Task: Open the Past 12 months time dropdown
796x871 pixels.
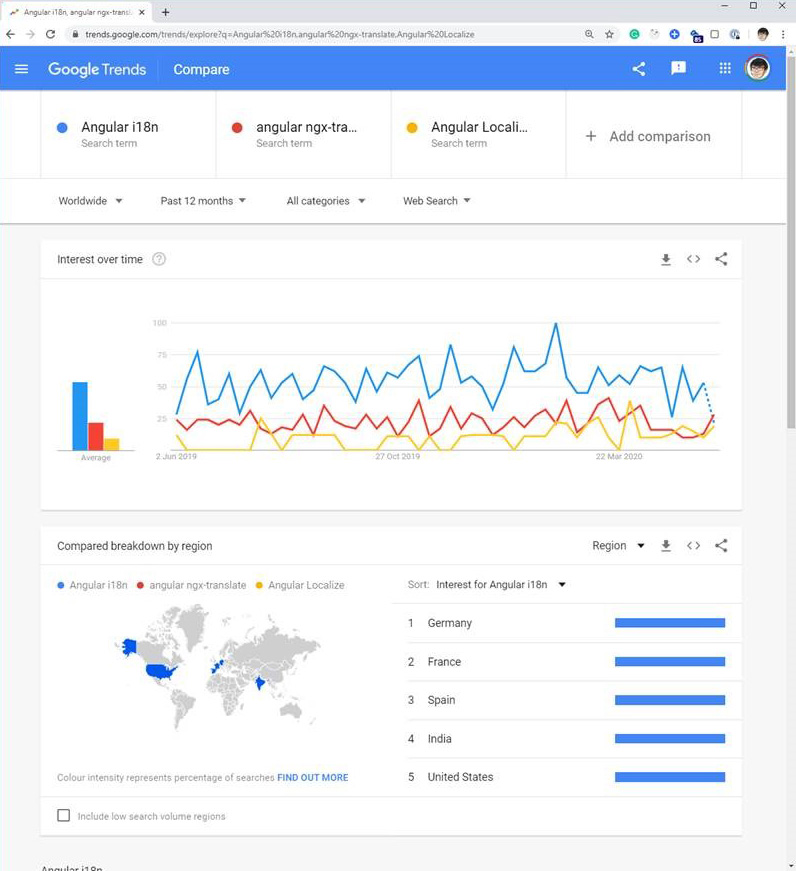Action: click(x=203, y=201)
